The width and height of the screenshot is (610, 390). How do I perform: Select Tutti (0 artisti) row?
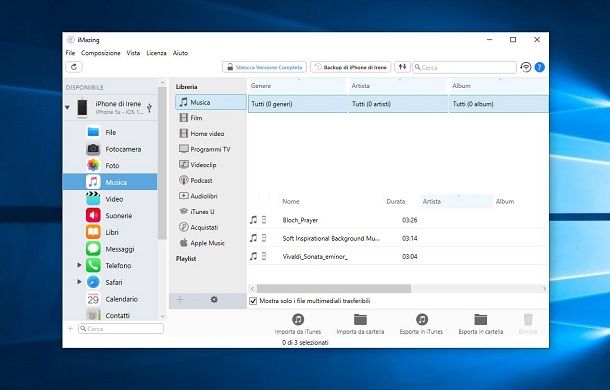click(398, 104)
